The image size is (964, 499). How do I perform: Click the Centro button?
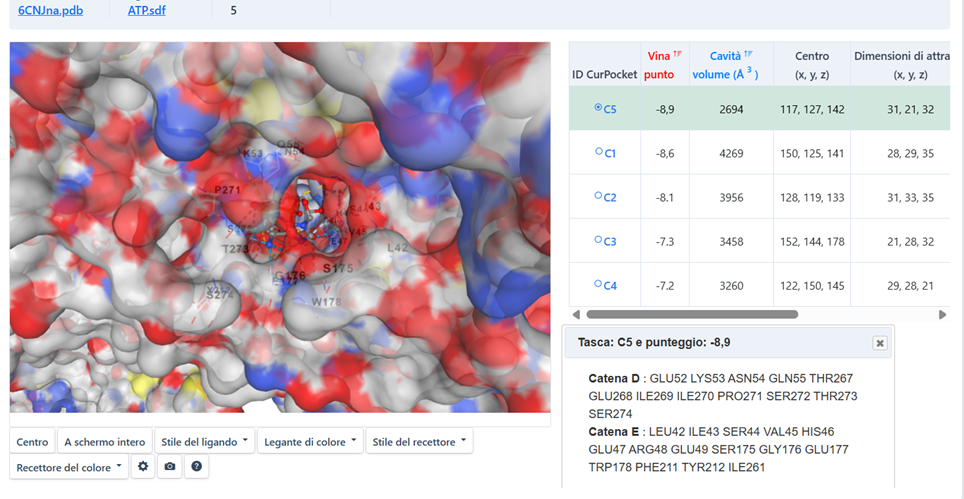[33, 441]
